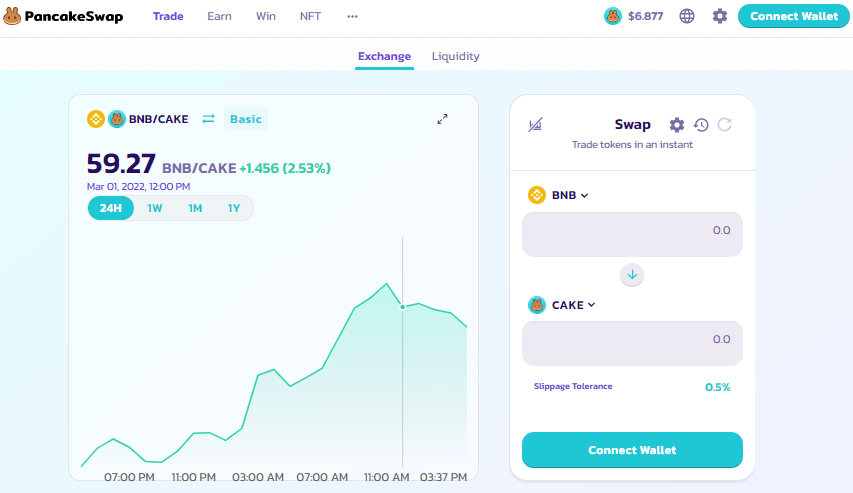Click the large Connect Wallet swap button
The image size is (853, 493).
point(632,450)
